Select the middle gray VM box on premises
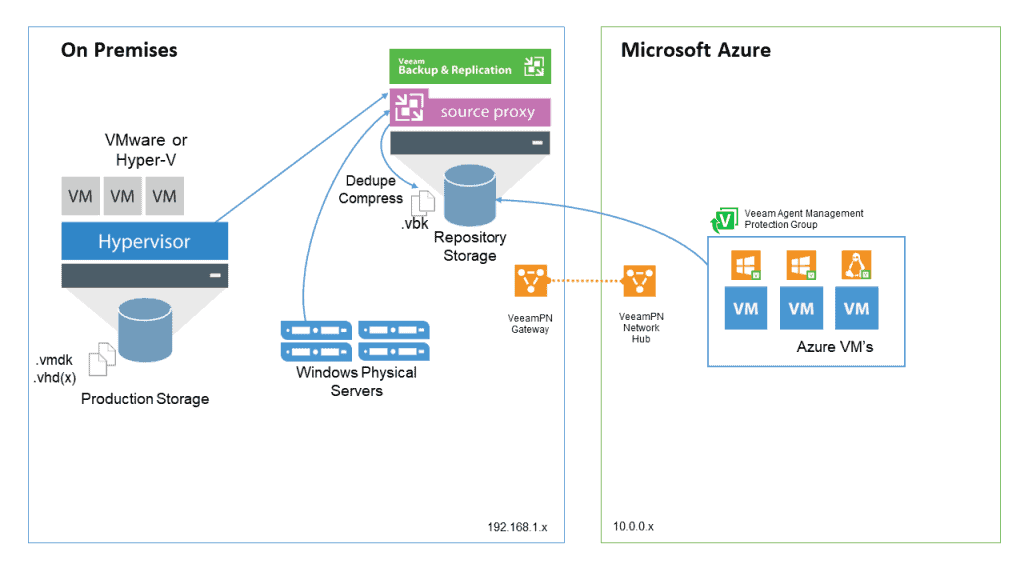This screenshot has height=576, width=1024. click(122, 196)
